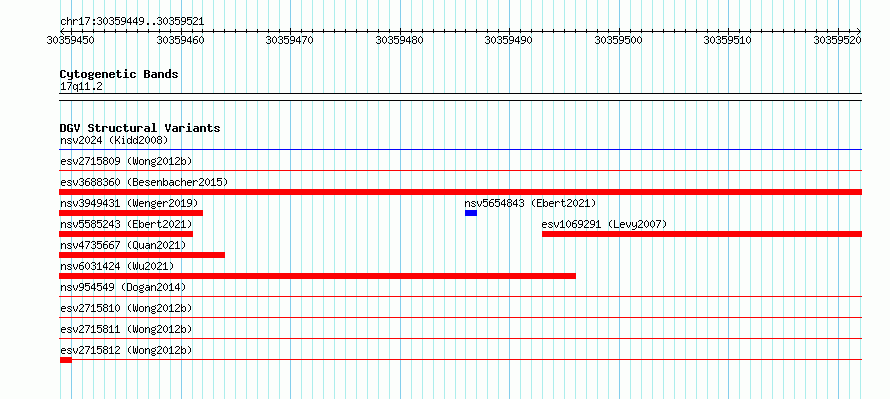Open the nsv5585243 (Ebert2021) label
This screenshot has height=399, width=890.
pos(126,224)
